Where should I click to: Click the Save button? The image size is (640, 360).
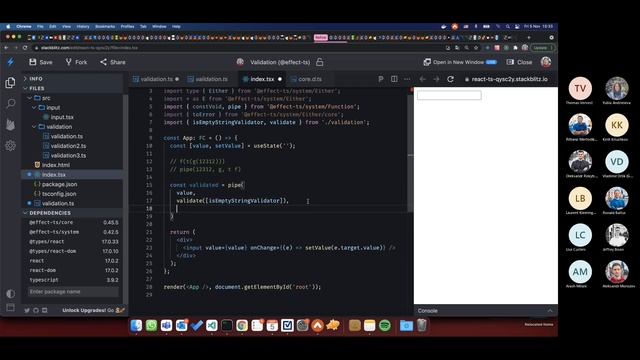[x=41, y=62]
